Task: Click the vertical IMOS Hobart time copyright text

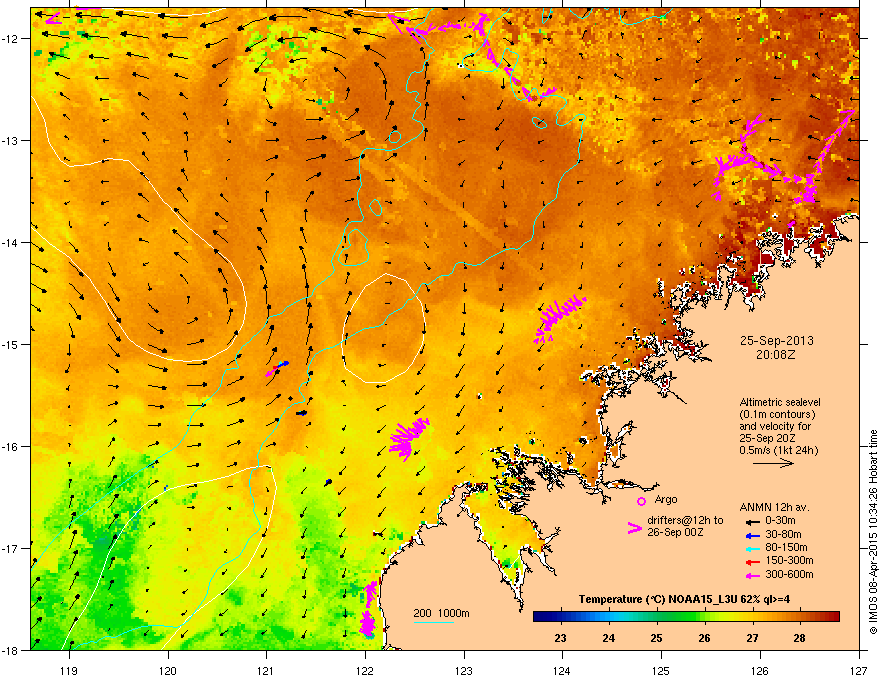Action: 873,532
